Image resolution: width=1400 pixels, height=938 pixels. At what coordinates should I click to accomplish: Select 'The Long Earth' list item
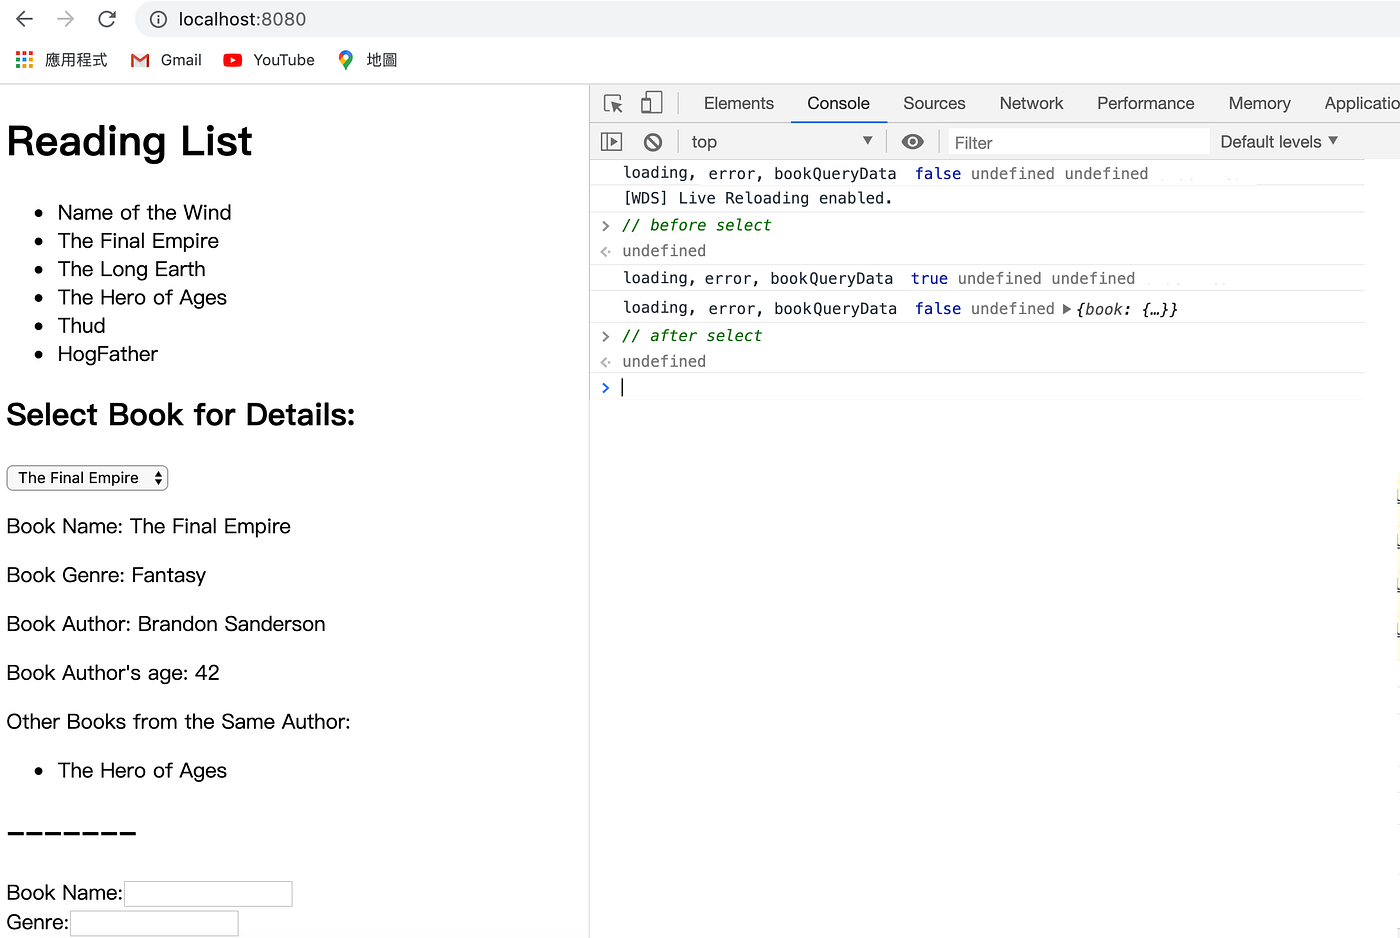[x=131, y=269]
